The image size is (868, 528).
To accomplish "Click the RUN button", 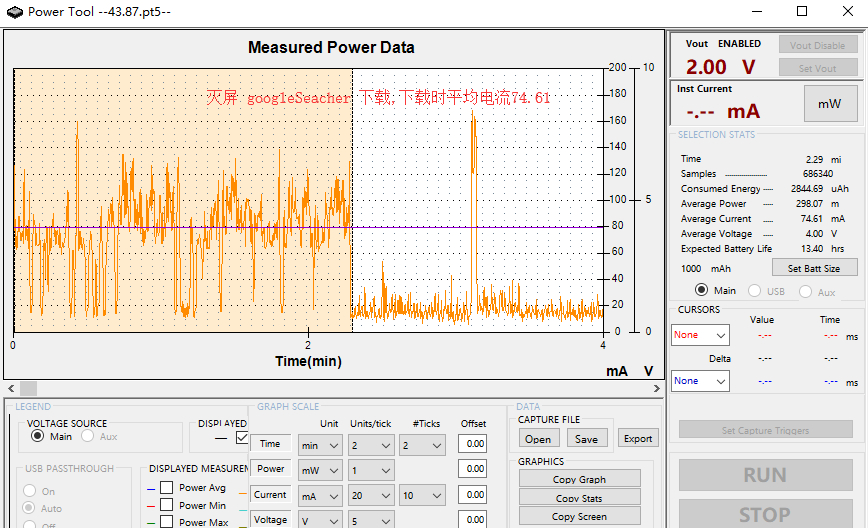I will click(766, 475).
